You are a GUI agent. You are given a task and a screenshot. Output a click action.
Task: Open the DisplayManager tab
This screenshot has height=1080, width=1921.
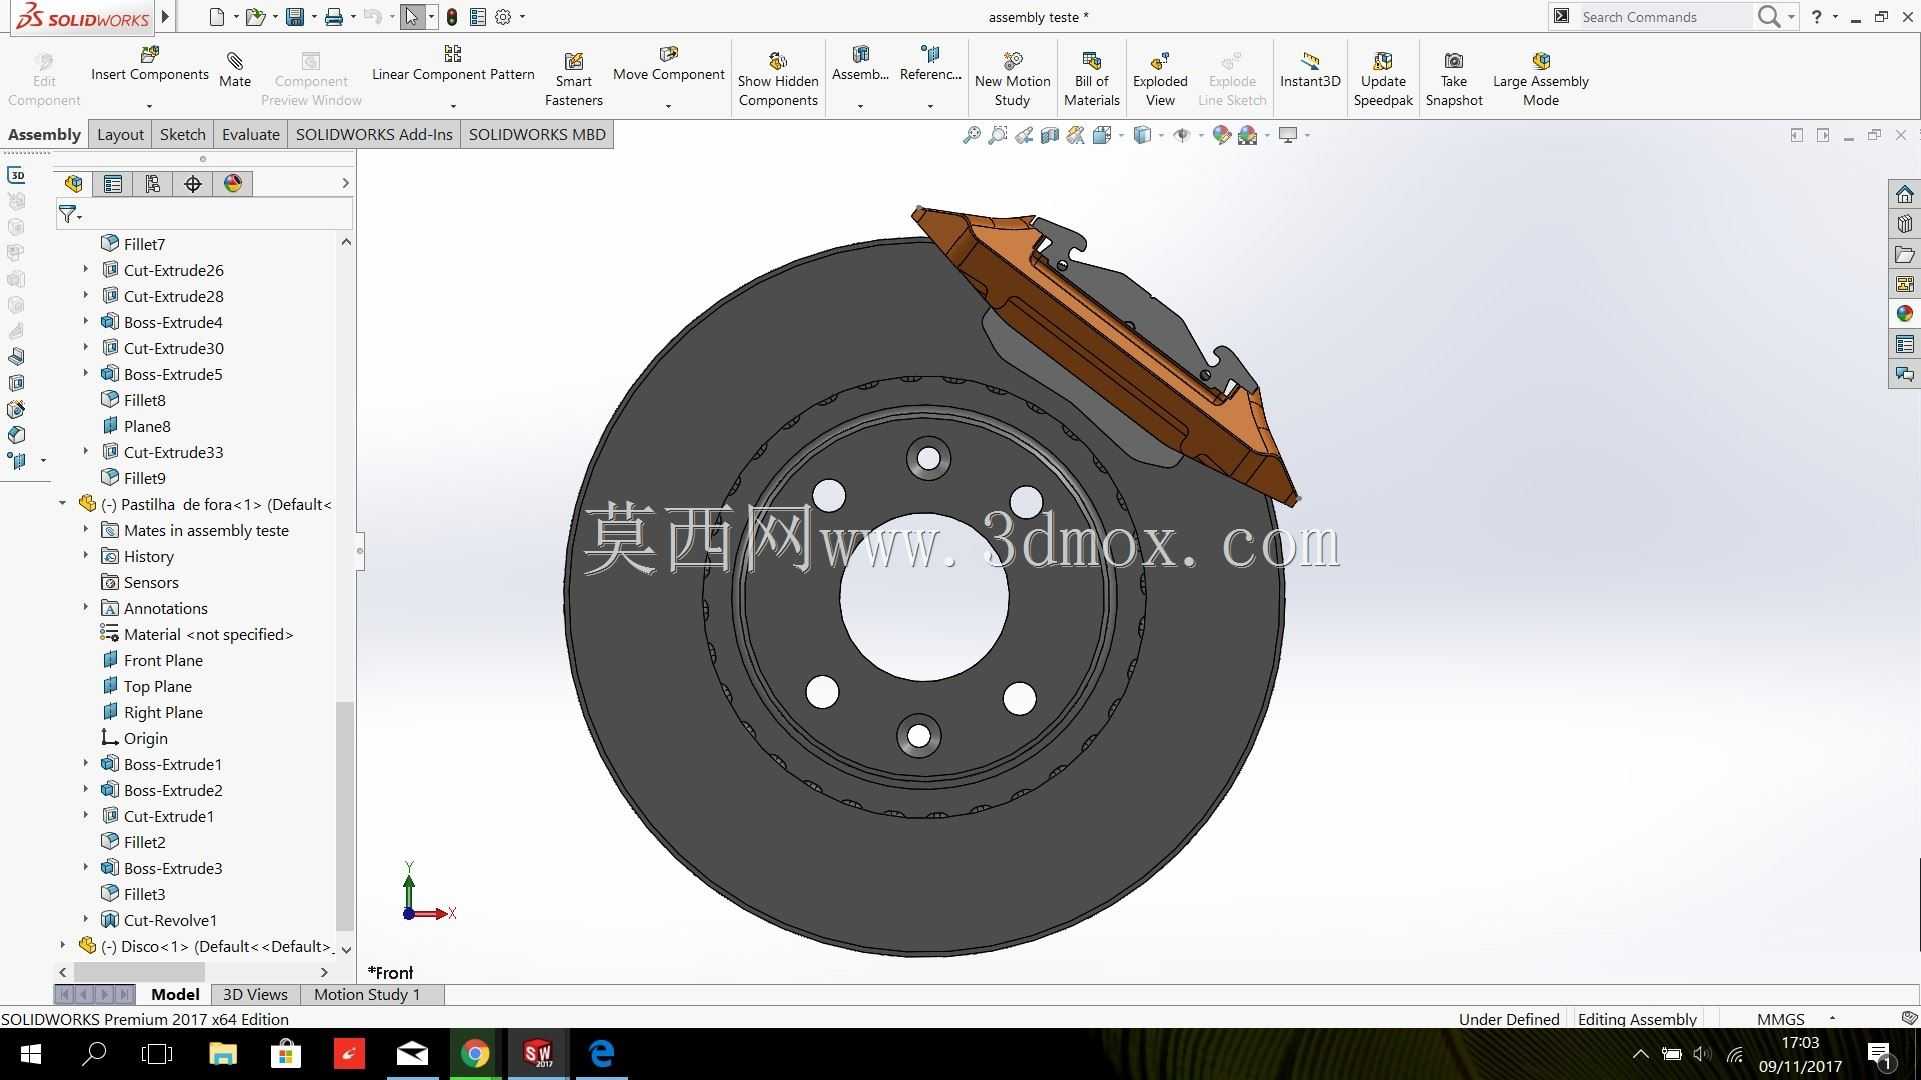233,184
